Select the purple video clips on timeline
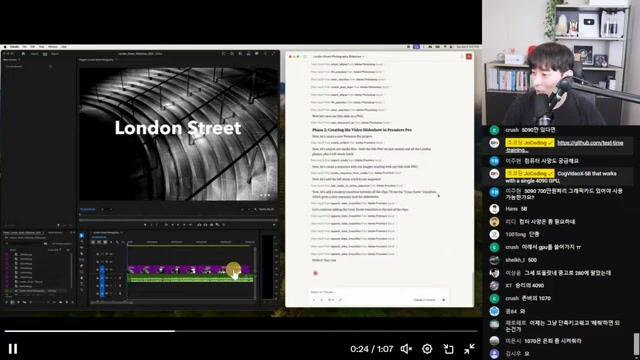 coord(189,269)
